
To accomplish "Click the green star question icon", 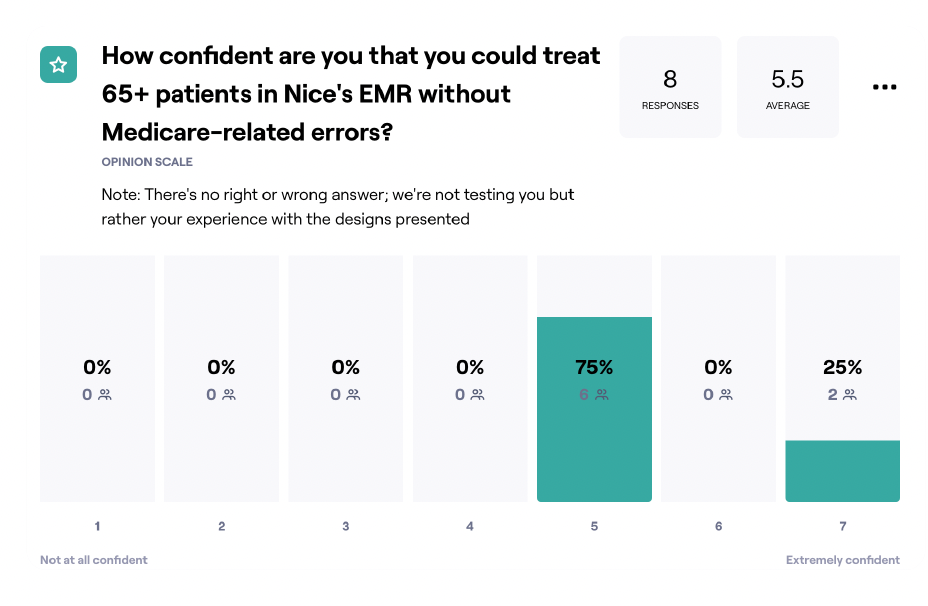I will (x=59, y=65).
